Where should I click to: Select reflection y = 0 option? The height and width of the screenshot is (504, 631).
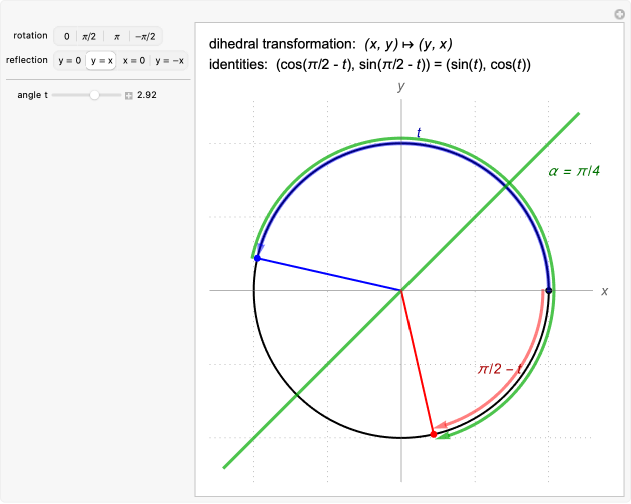[70, 61]
